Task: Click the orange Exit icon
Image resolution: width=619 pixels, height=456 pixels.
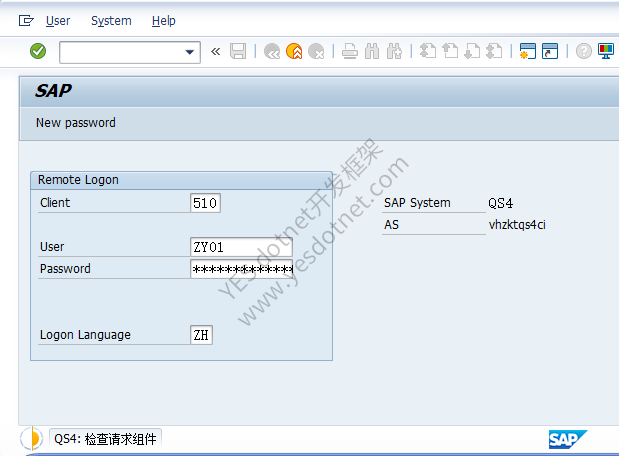Action: (294, 51)
